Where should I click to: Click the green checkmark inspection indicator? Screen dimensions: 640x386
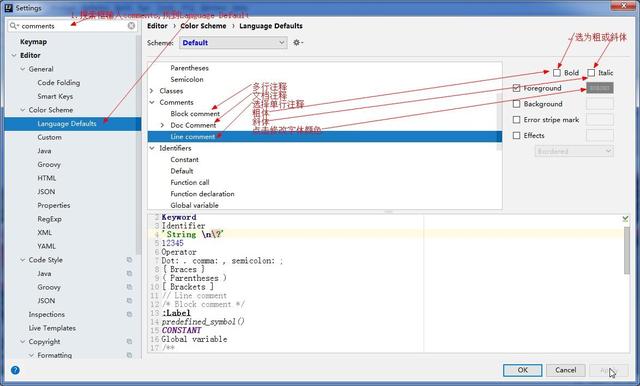[625, 219]
